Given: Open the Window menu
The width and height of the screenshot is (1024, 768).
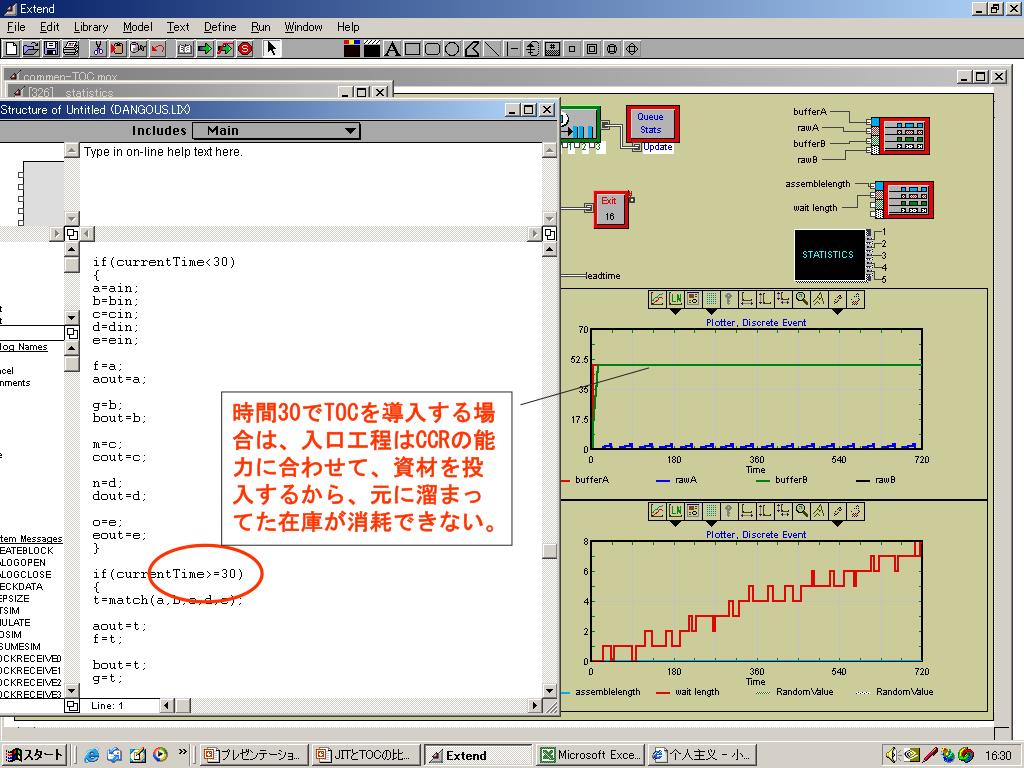Looking at the screenshot, I should (304, 27).
